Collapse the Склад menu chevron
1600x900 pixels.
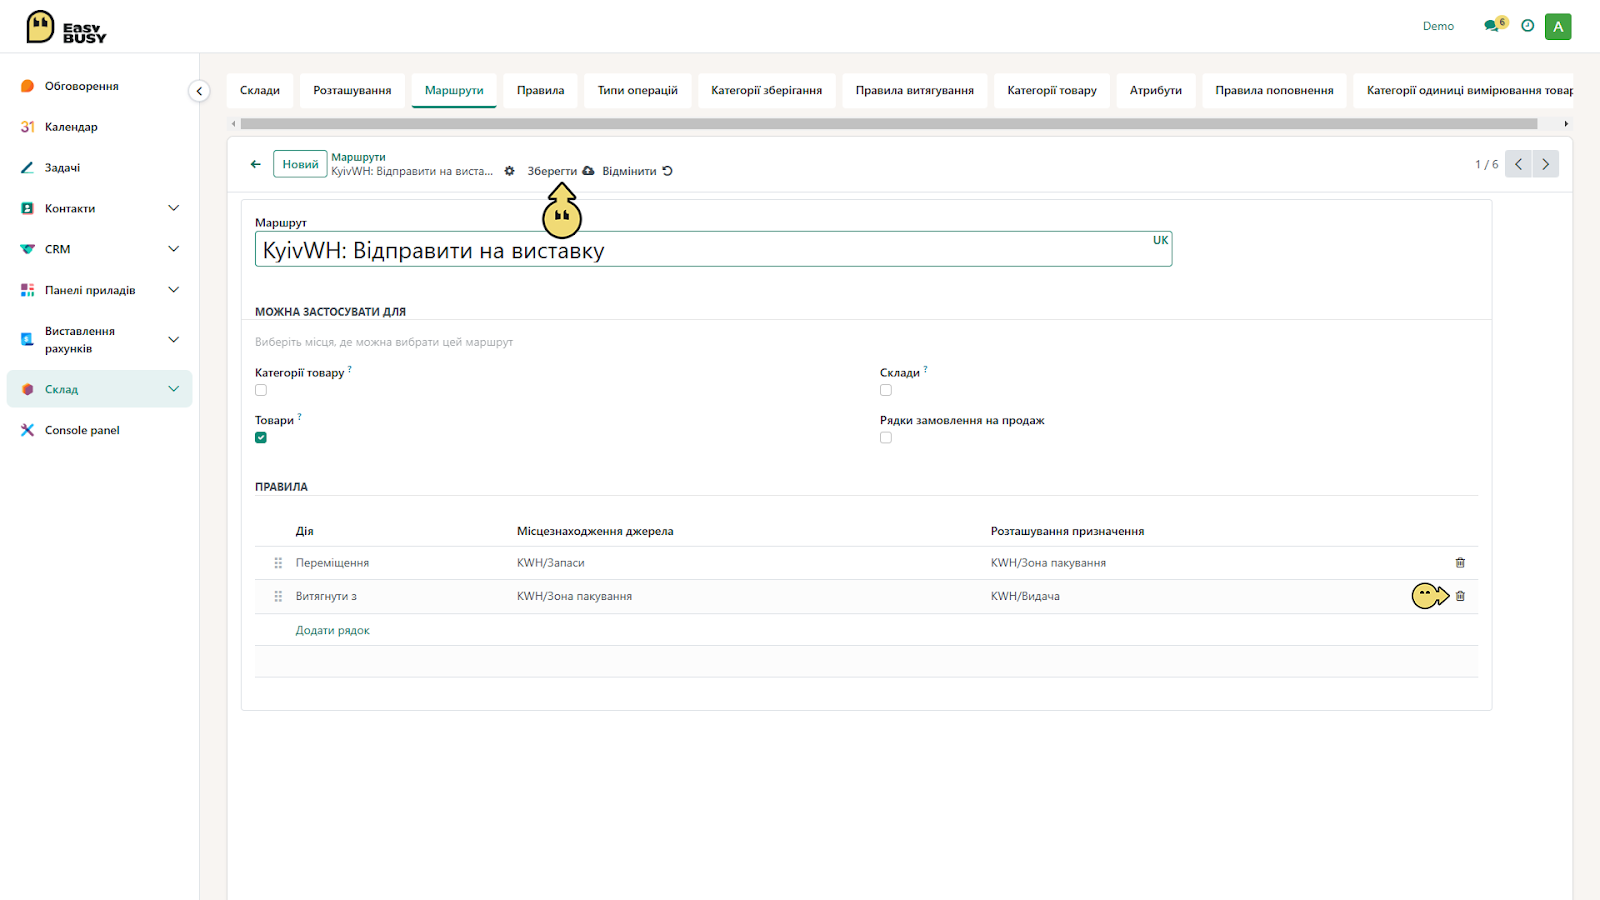(x=174, y=389)
